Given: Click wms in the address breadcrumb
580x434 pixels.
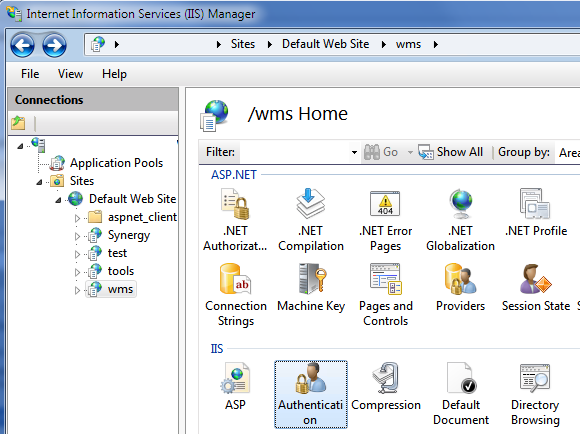Looking at the screenshot, I should tap(408, 44).
